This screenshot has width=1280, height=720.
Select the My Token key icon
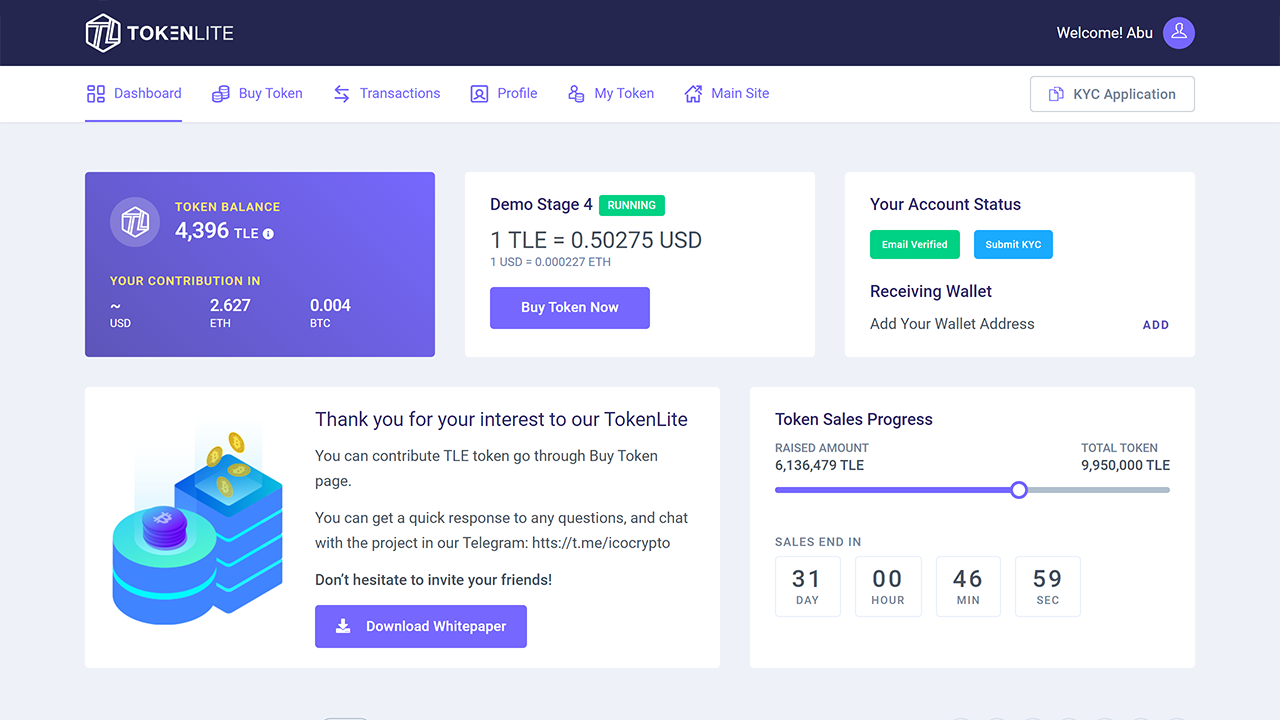point(575,93)
